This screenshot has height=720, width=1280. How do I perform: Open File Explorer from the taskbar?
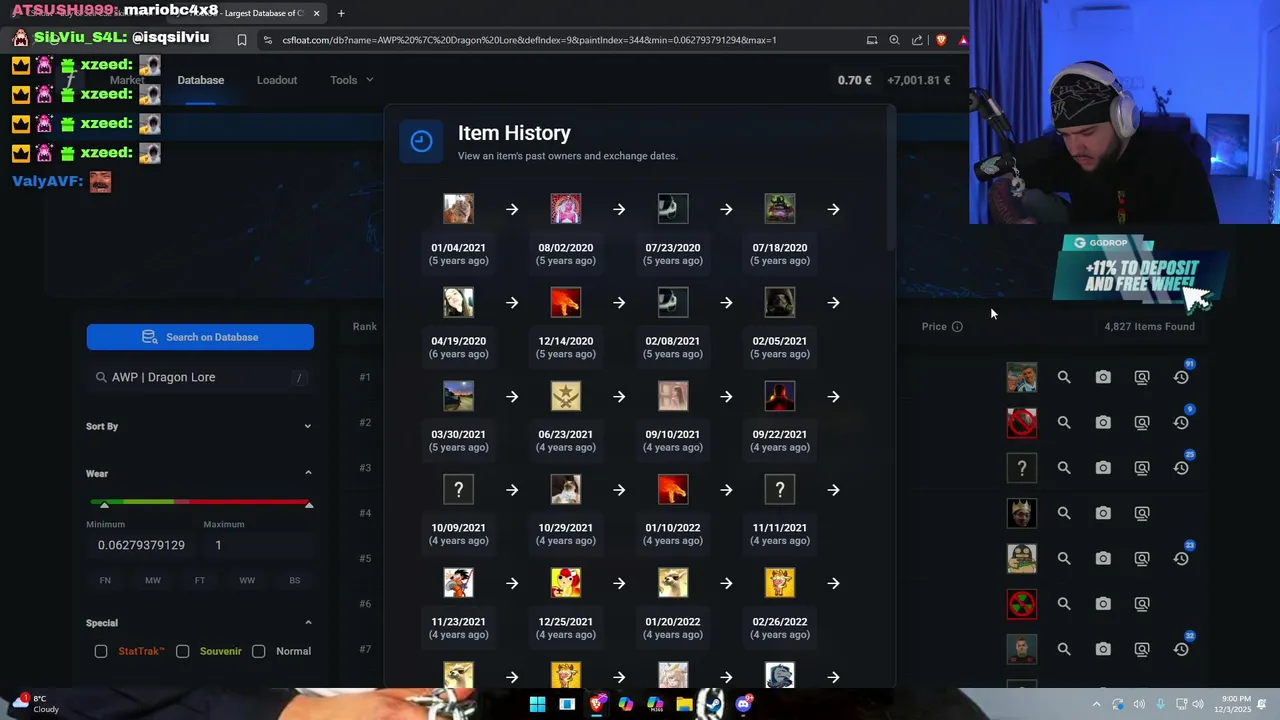click(684, 704)
